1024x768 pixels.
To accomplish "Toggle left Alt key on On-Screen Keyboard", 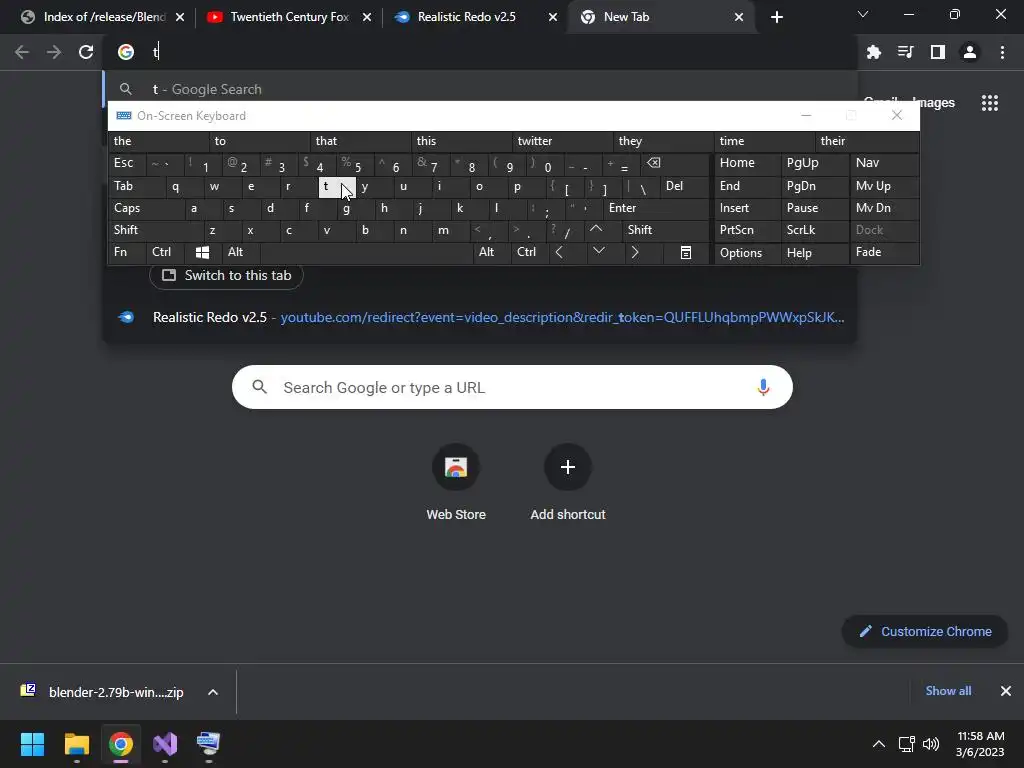I will (x=241, y=252).
